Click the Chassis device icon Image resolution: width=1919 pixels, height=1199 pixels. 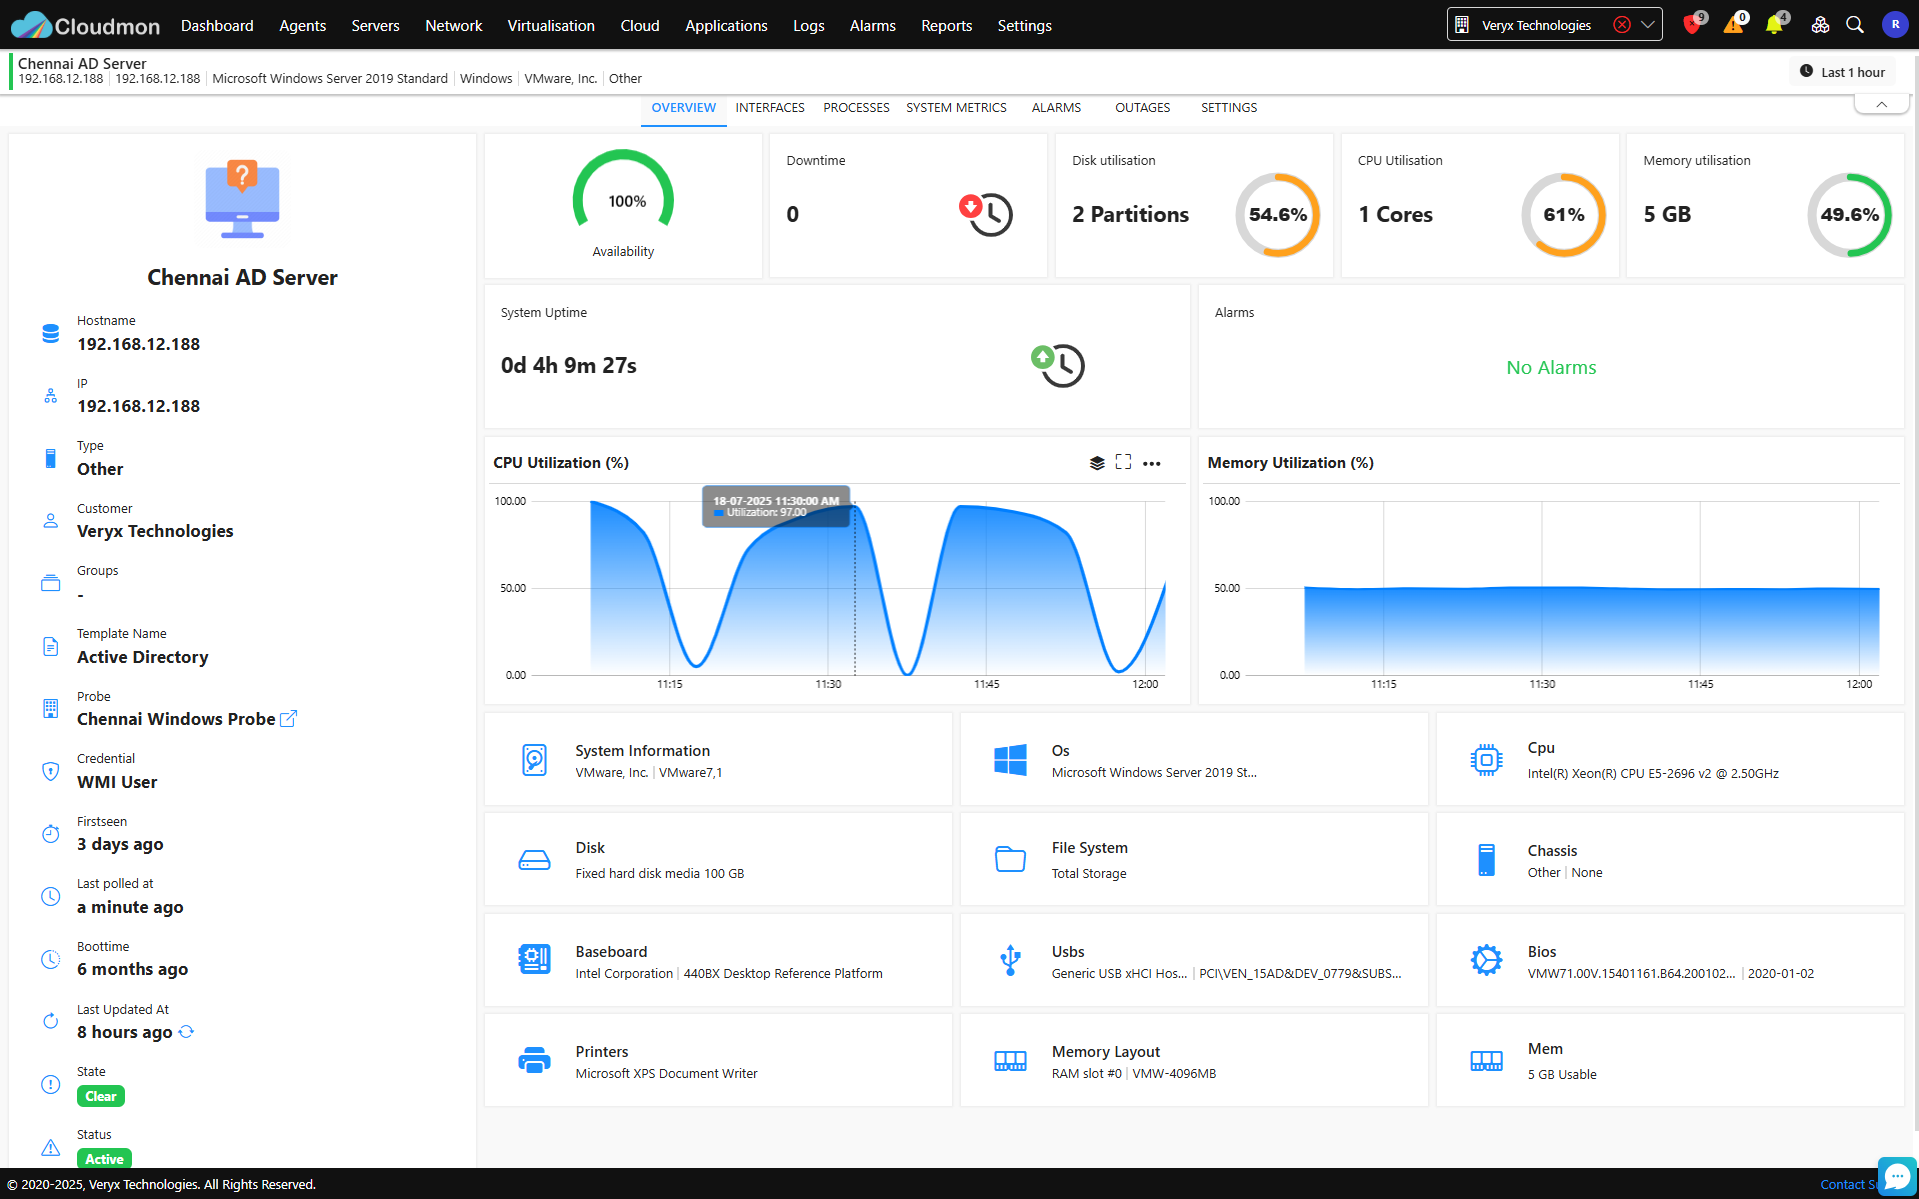(x=1486, y=860)
